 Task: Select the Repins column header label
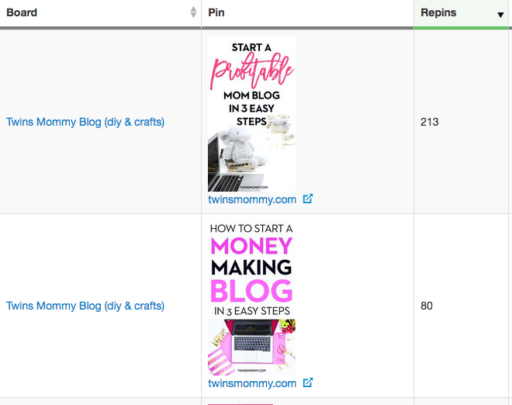pyautogui.click(x=438, y=12)
